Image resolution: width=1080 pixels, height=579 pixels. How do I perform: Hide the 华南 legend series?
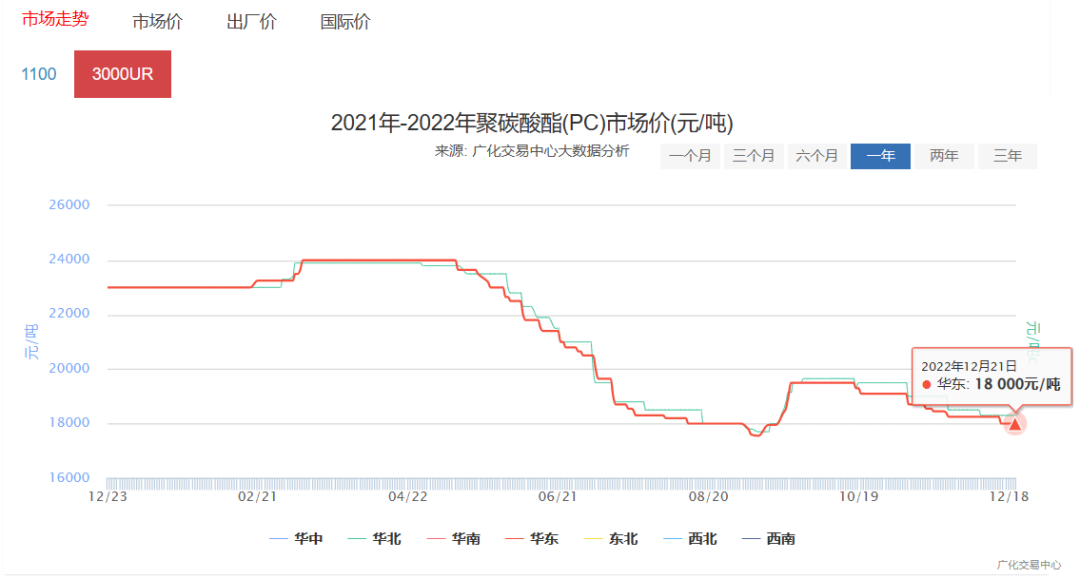point(454,539)
